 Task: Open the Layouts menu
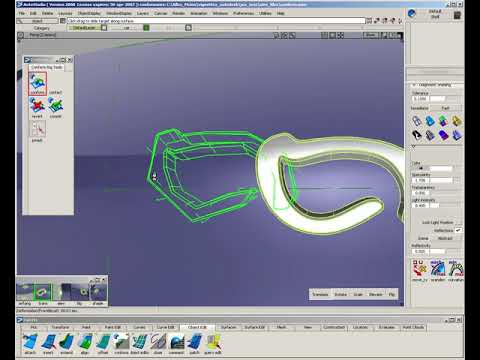(x=65, y=13)
